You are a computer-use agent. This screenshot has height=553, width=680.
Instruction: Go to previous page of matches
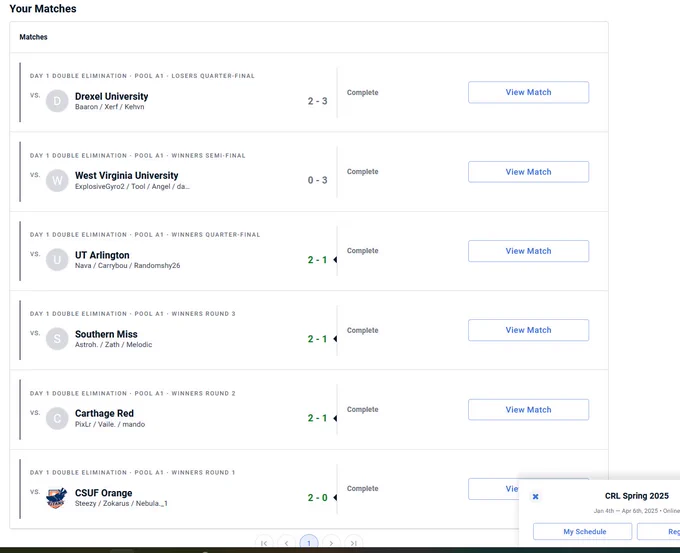[x=286, y=543]
